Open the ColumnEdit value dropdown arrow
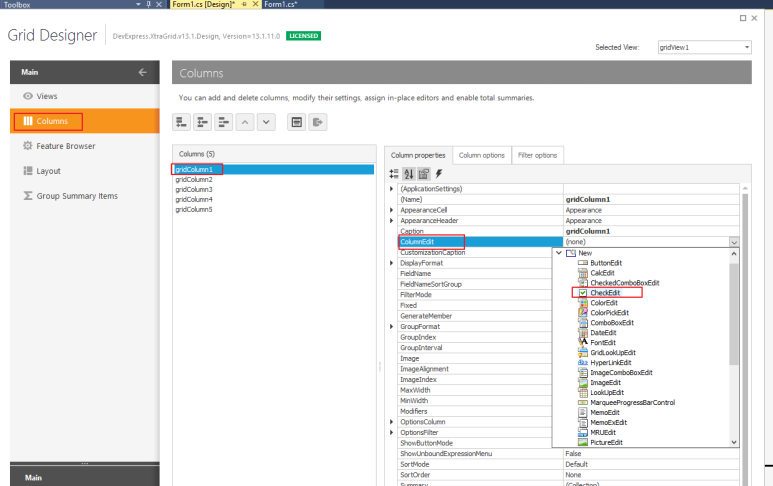This screenshot has height=486, width=773. [x=734, y=242]
